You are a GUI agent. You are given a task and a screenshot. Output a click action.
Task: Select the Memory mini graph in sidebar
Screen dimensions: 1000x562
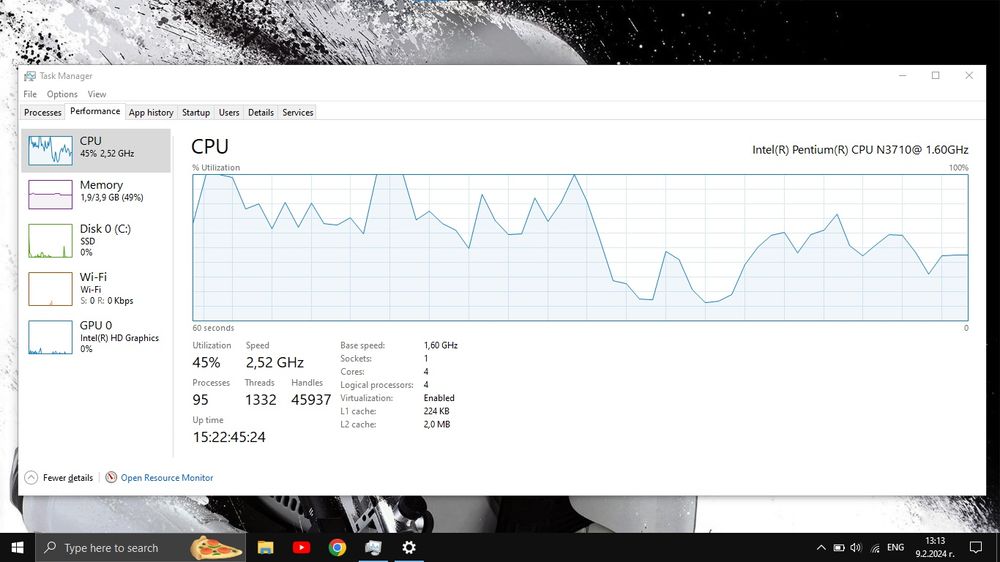50,194
